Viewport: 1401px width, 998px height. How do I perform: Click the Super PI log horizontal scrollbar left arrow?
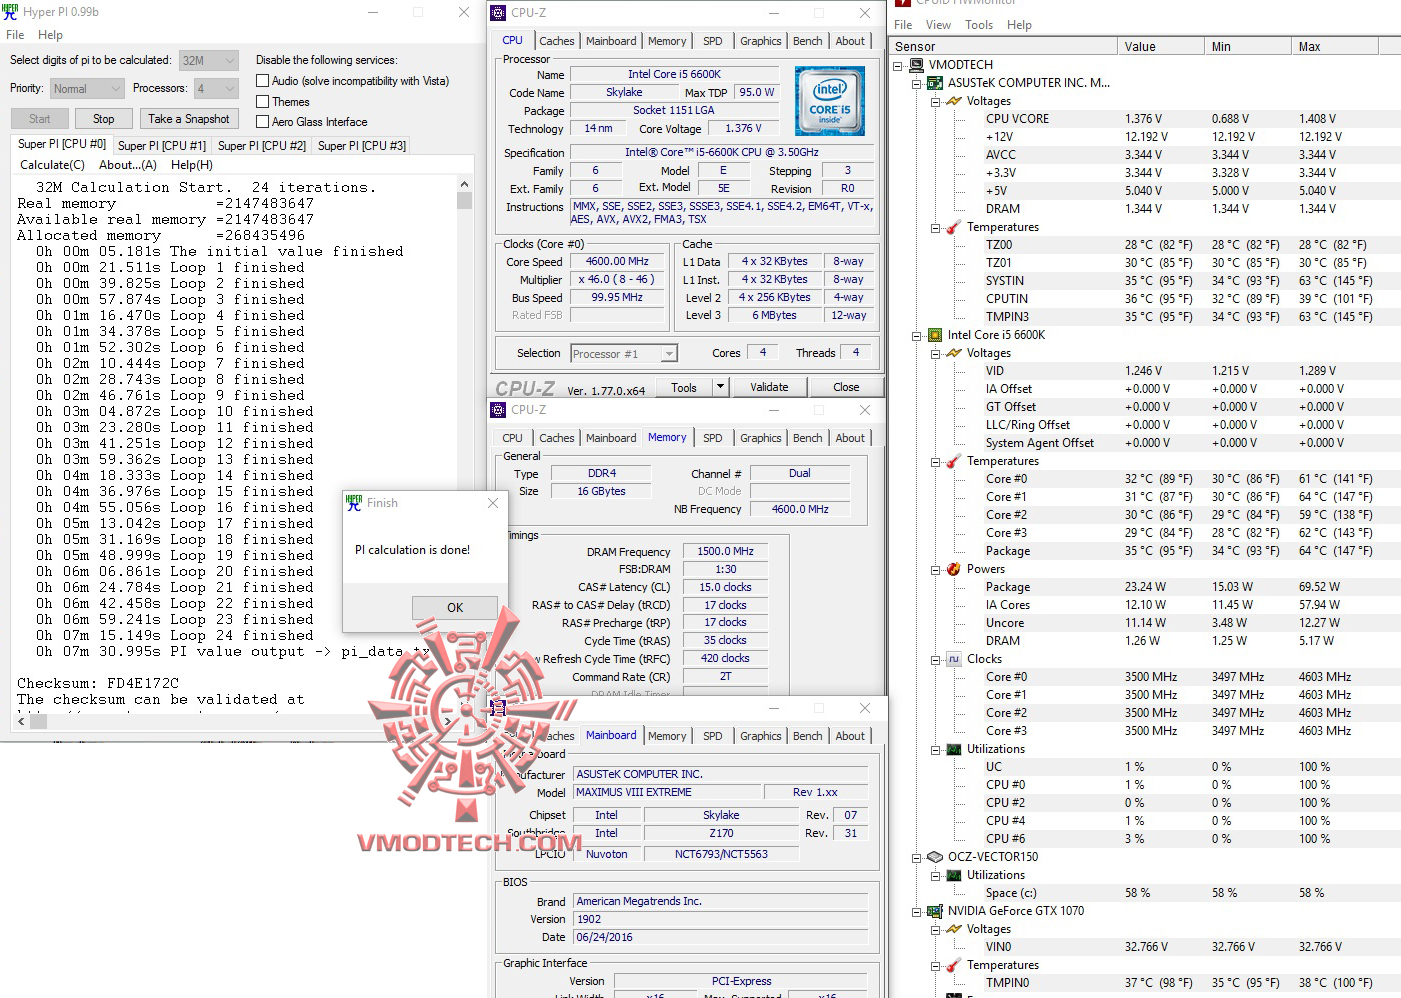pos(22,720)
